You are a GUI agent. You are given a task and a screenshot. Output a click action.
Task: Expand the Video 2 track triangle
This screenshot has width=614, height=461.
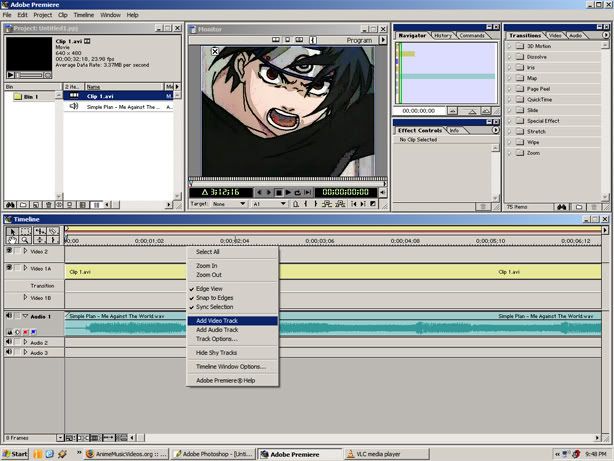click(25, 251)
